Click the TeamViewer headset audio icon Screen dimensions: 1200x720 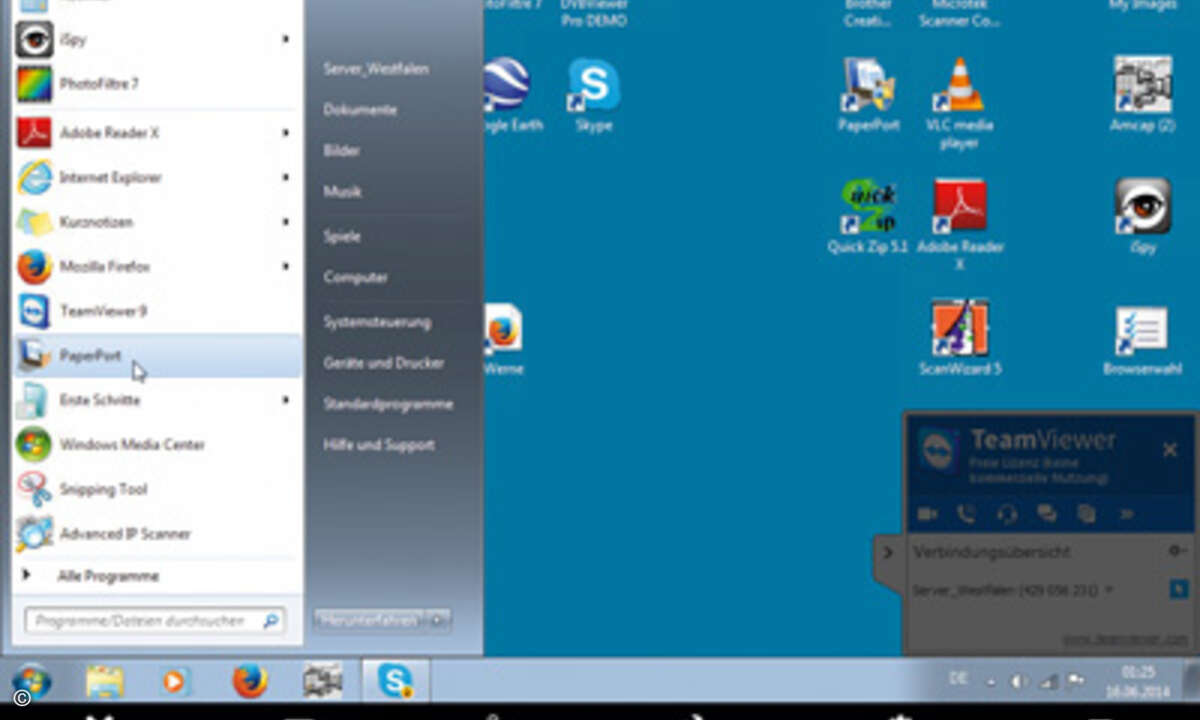[1007, 514]
